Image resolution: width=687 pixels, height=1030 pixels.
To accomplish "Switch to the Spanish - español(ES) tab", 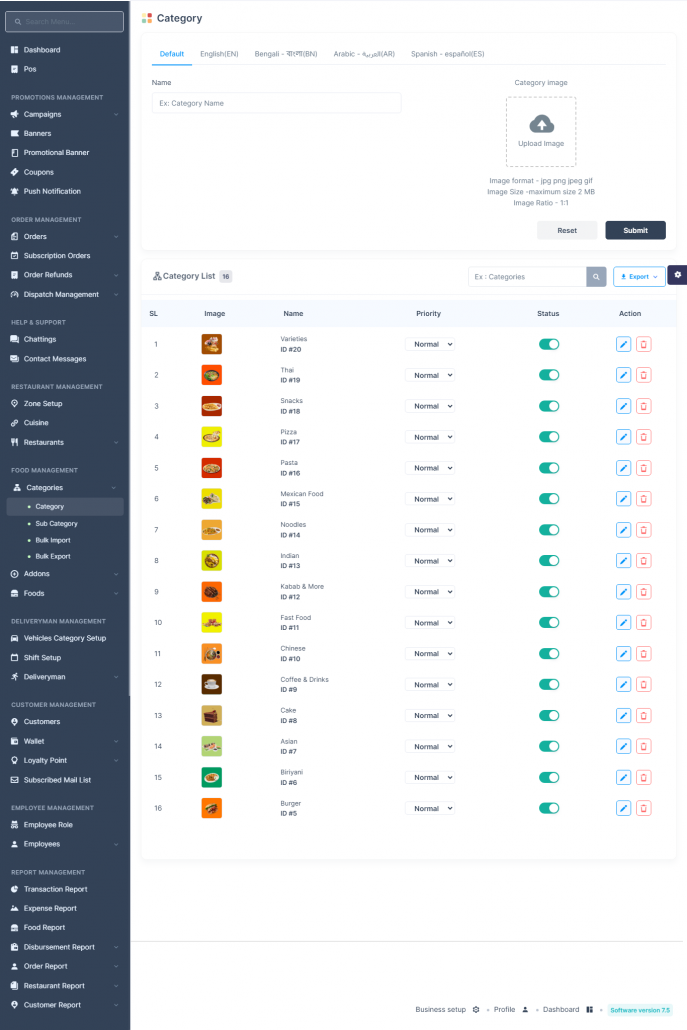I will pyautogui.click(x=447, y=54).
